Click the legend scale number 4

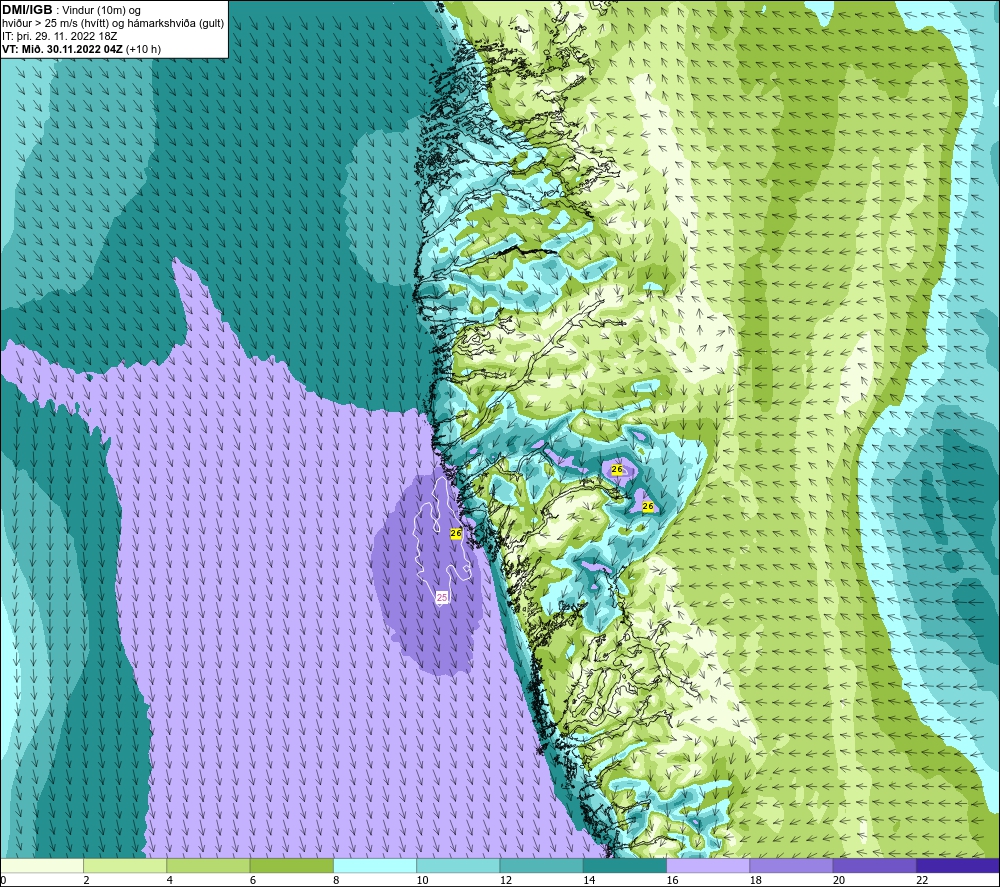tap(170, 880)
